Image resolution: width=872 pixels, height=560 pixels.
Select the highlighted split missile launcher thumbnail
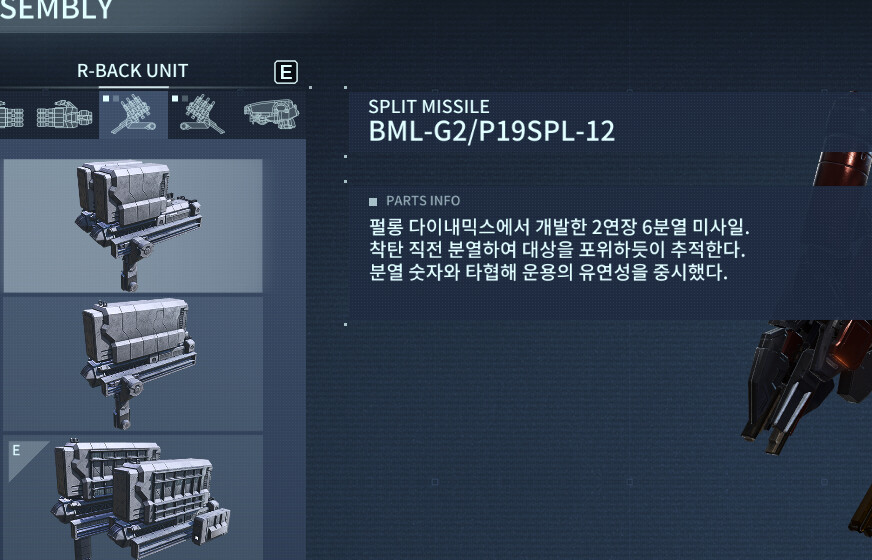pyautogui.click(x=133, y=226)
